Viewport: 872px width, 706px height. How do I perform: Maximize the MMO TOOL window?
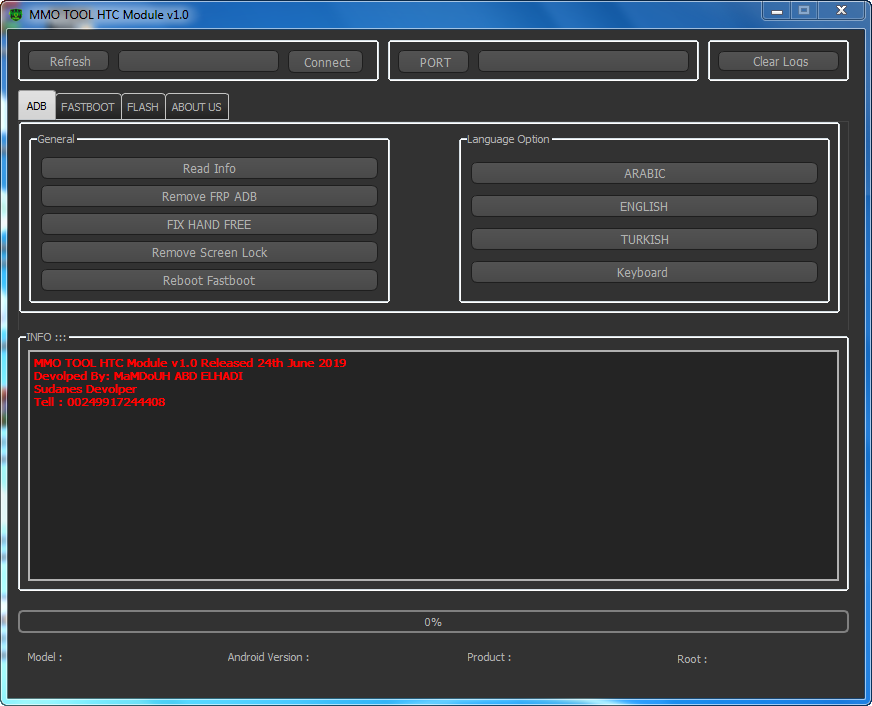tap(804, 11)
